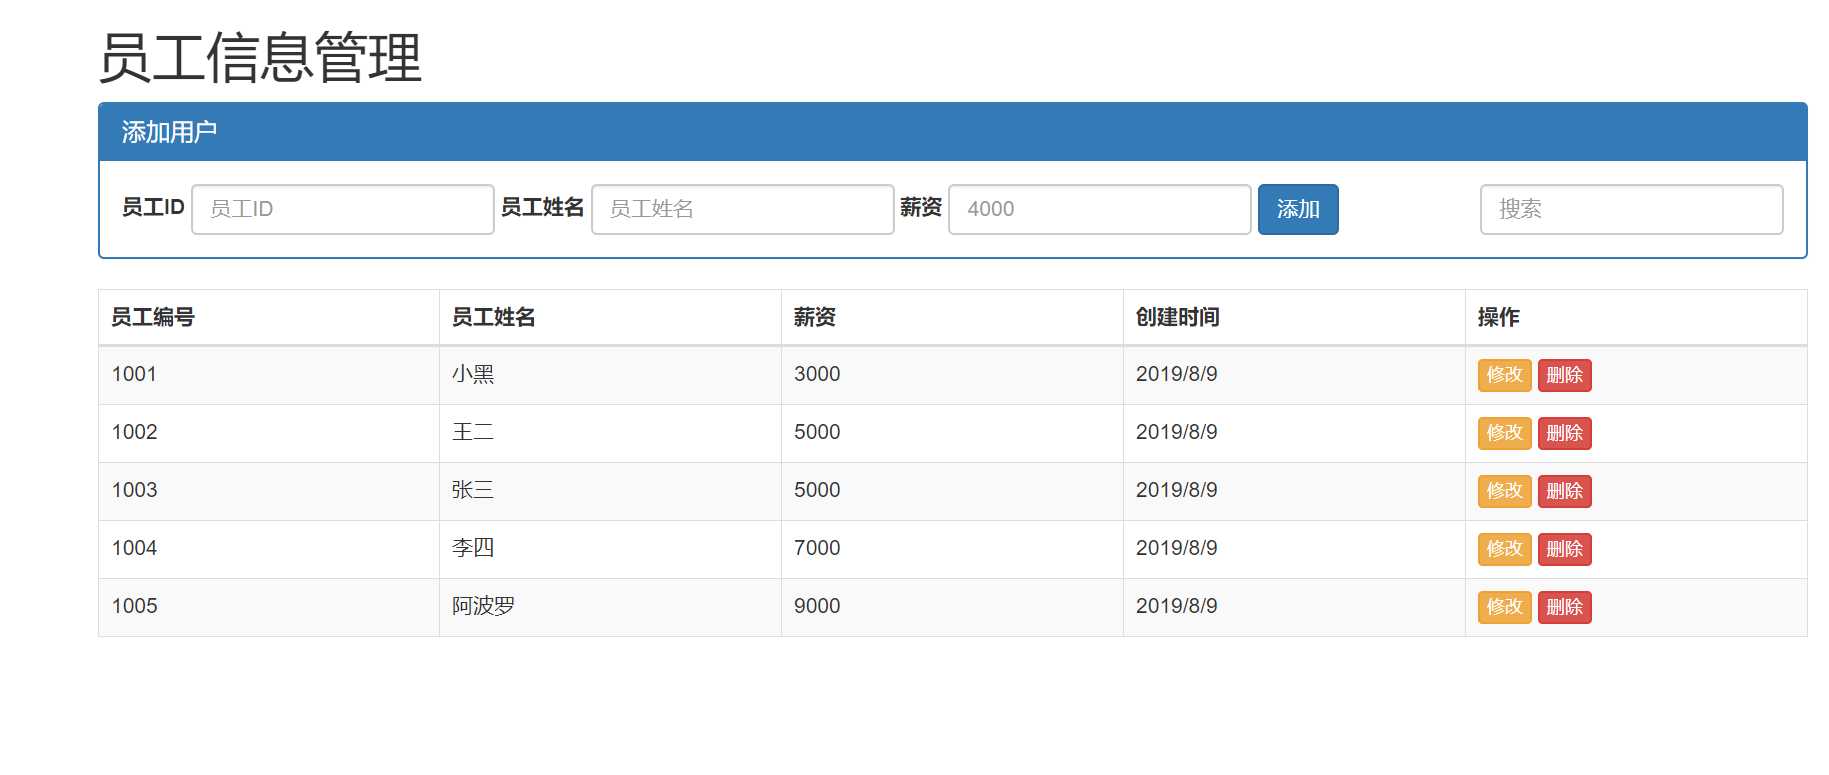The width and height of the screenshot is (1829, 775).
Task: Click 修改 in the 李四 row
Action: pyautogui.click(x=1505, y=549)
